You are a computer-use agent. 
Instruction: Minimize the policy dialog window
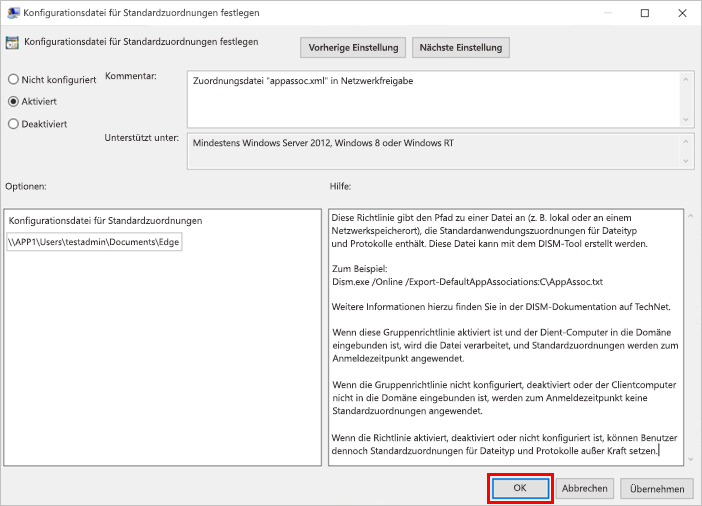(608, 13)
